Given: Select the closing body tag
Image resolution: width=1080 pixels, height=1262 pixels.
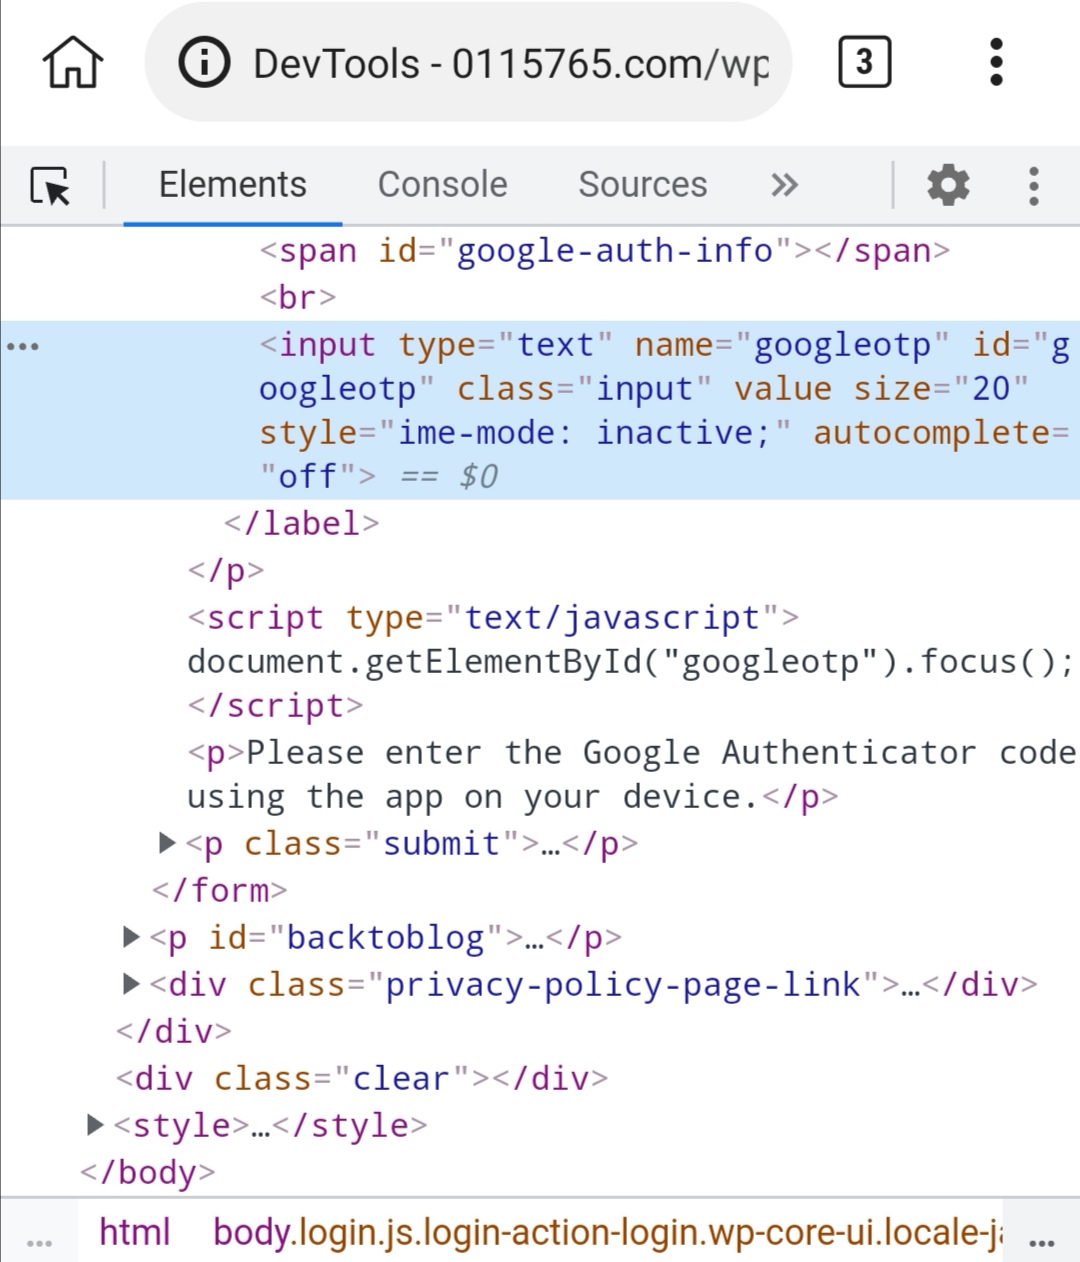Looking at the screenshot, I should click(147, 1172).
